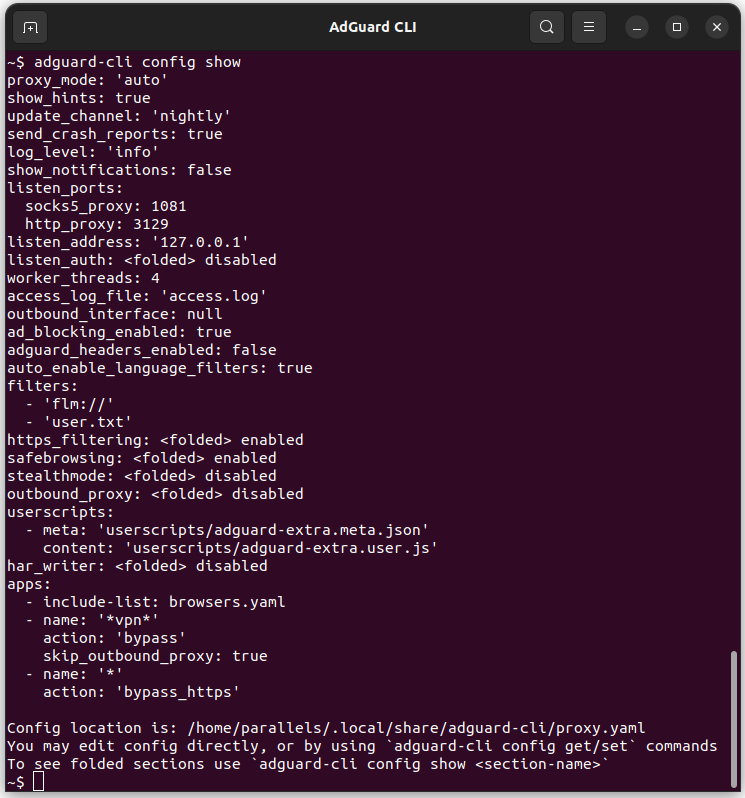Click the ad_blocking_enabled true value
Screen dimensions: 745x798
tap(214, 332)
